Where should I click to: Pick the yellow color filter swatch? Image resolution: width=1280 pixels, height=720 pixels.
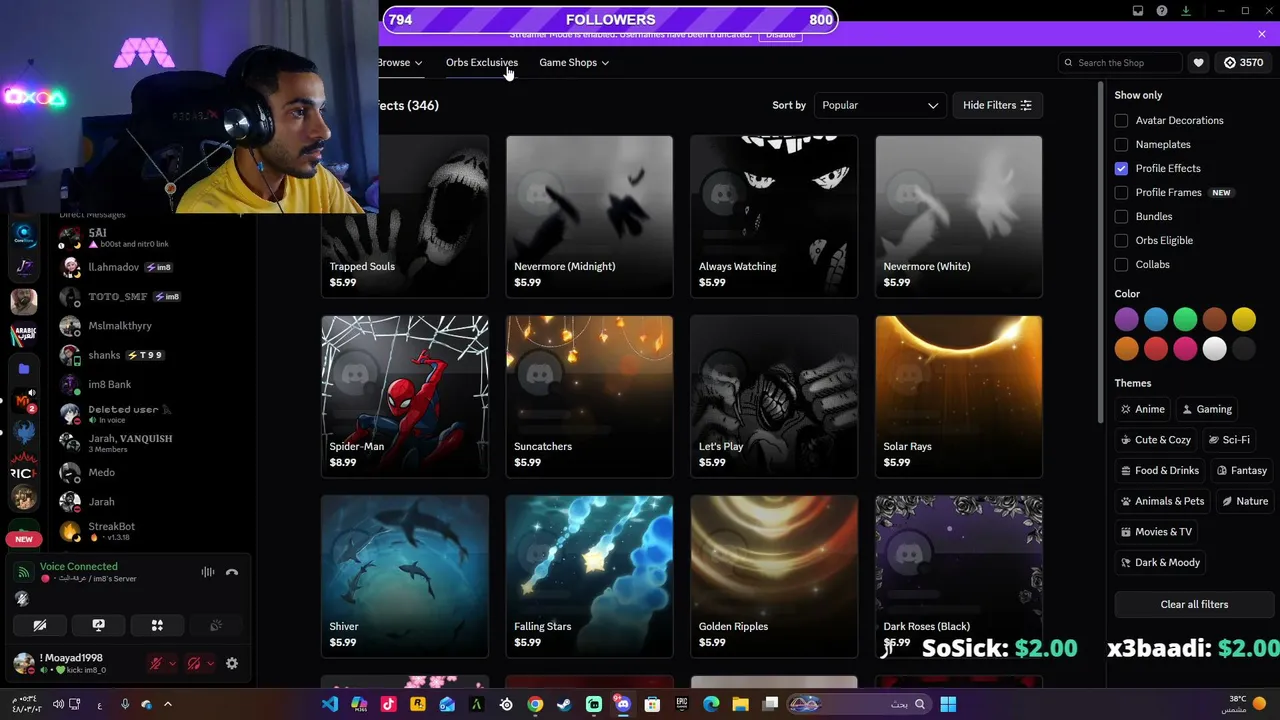(1243, 319)
